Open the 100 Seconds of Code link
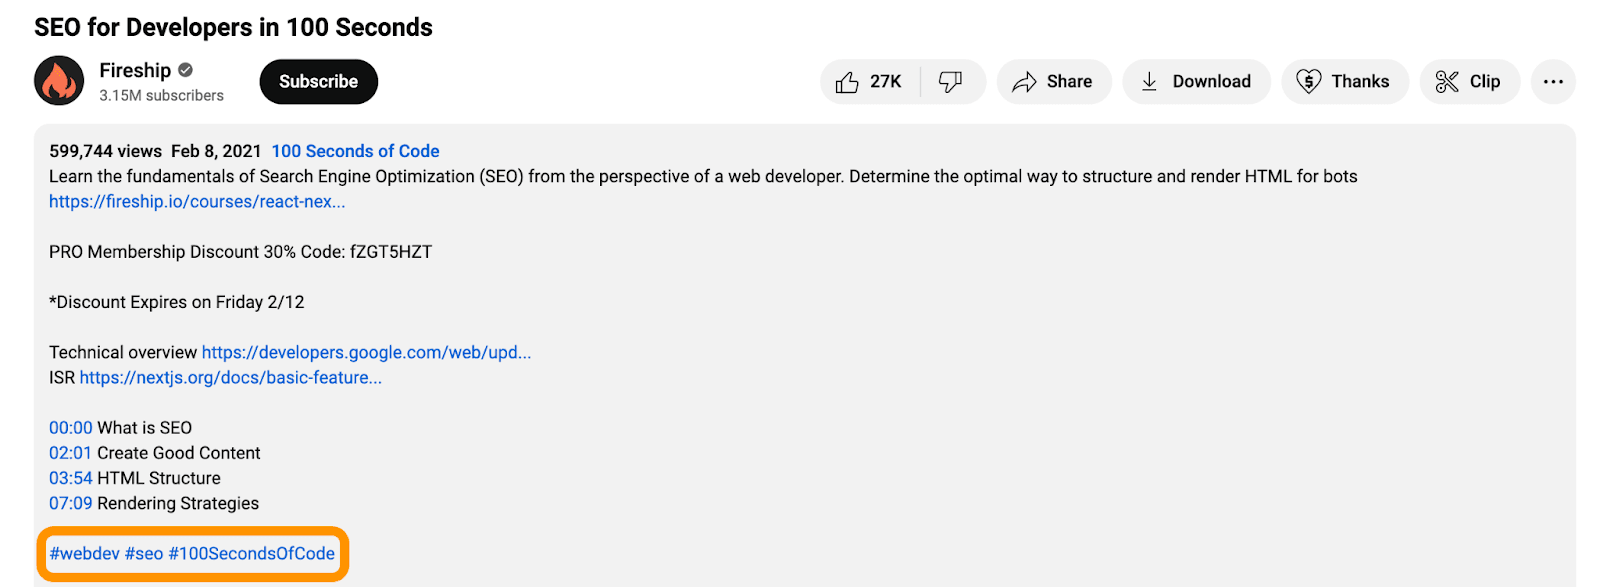This screenshot has width=1600, height=587. pyautogui.click(x=355, y=151)
